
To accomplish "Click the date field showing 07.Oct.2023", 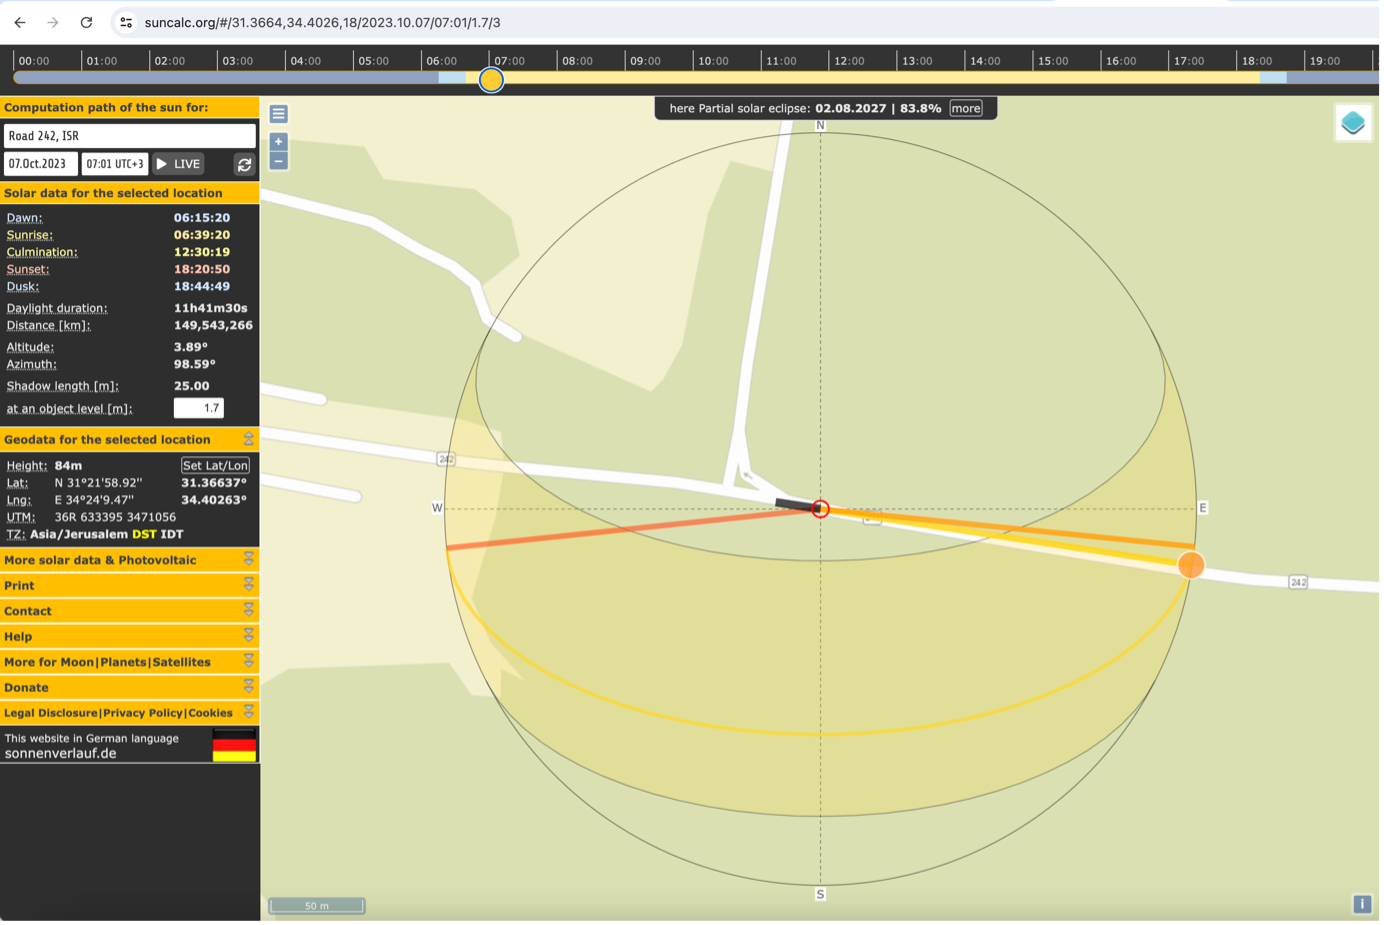I will click(40, 164).
